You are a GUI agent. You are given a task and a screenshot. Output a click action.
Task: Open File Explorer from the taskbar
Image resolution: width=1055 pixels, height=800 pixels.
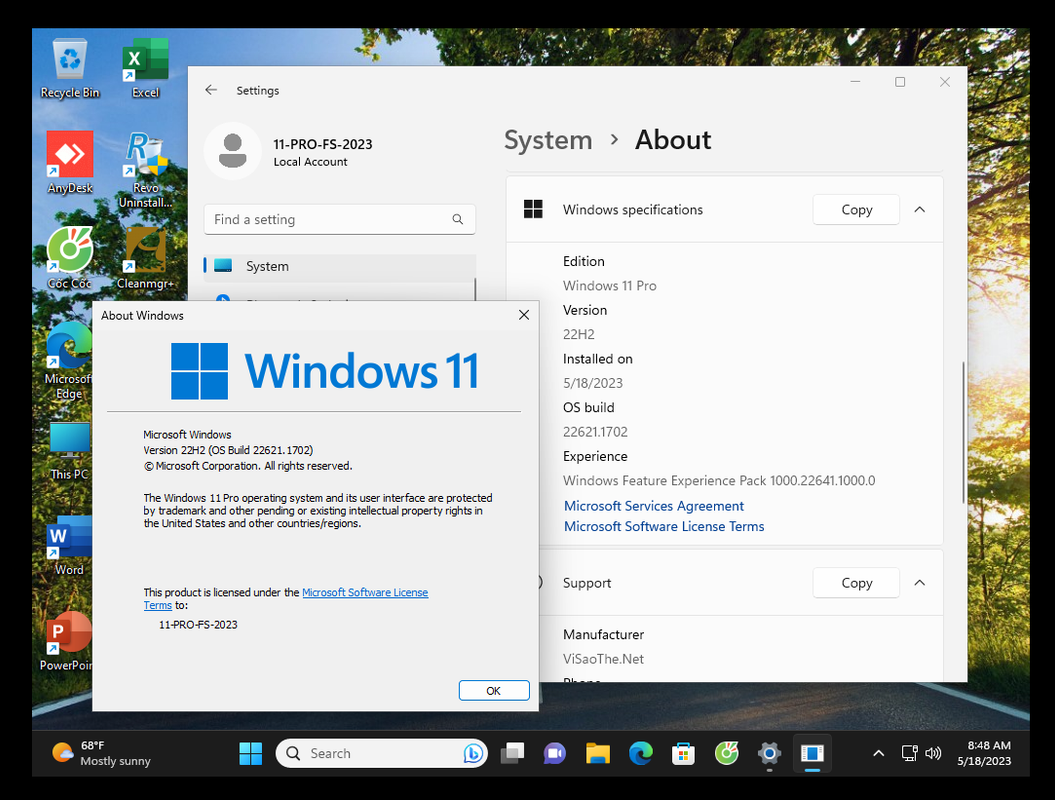[x=597, y=754]
